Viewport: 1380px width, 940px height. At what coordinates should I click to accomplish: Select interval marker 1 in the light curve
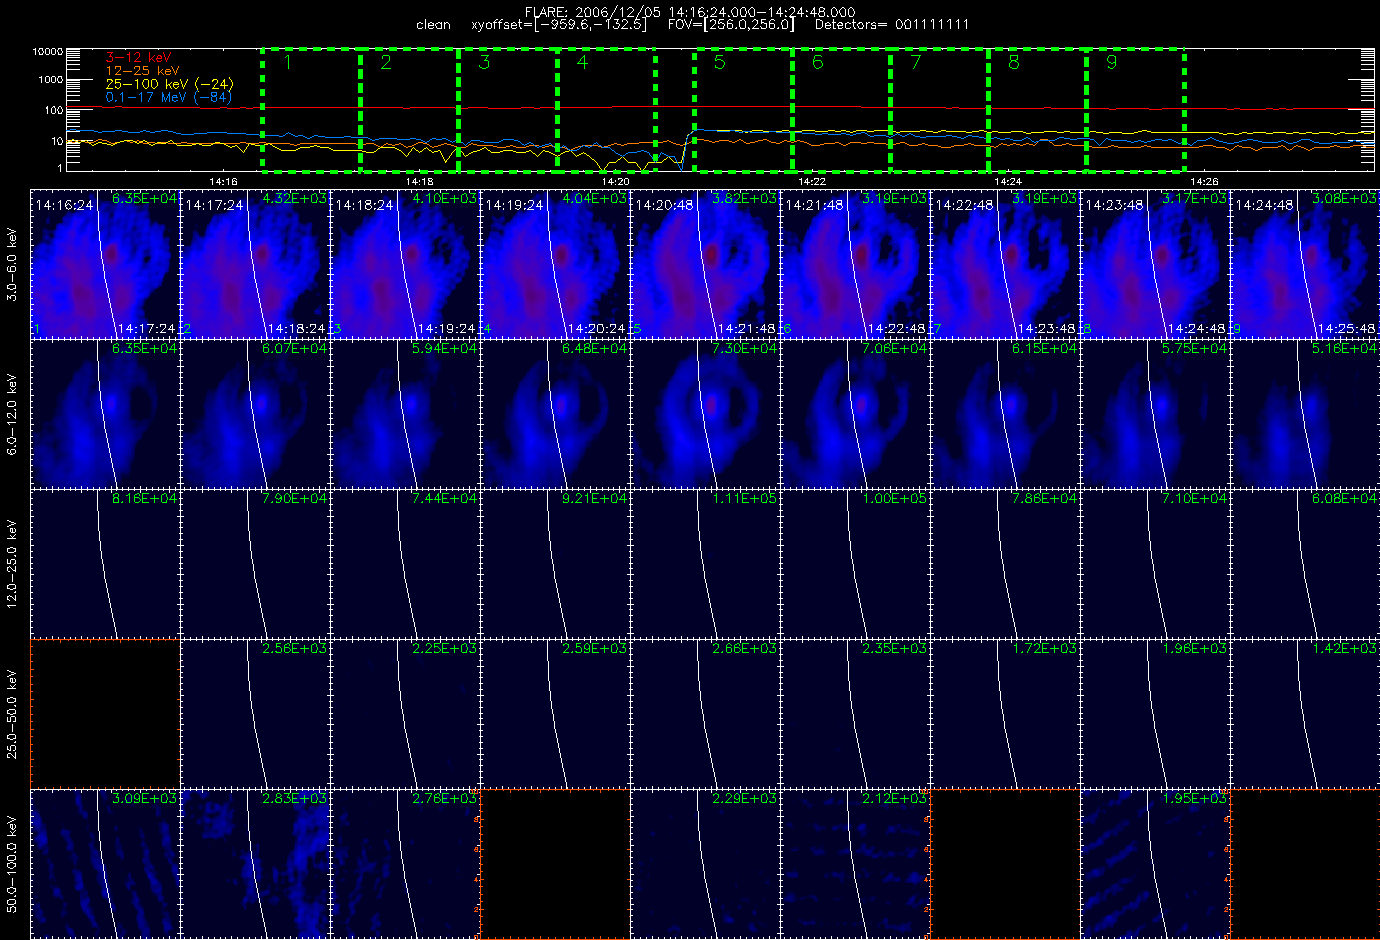(288, 62)
